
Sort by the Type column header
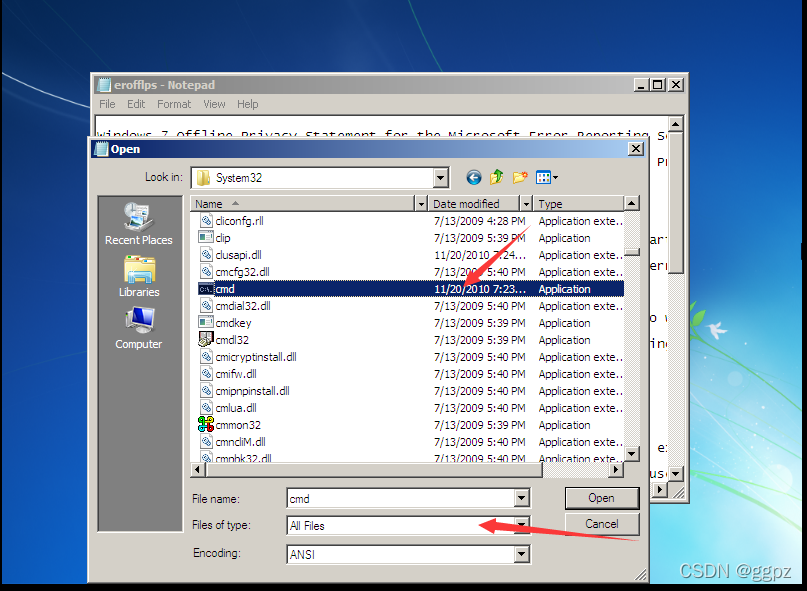pyautogui.click(x=578, y=204)
